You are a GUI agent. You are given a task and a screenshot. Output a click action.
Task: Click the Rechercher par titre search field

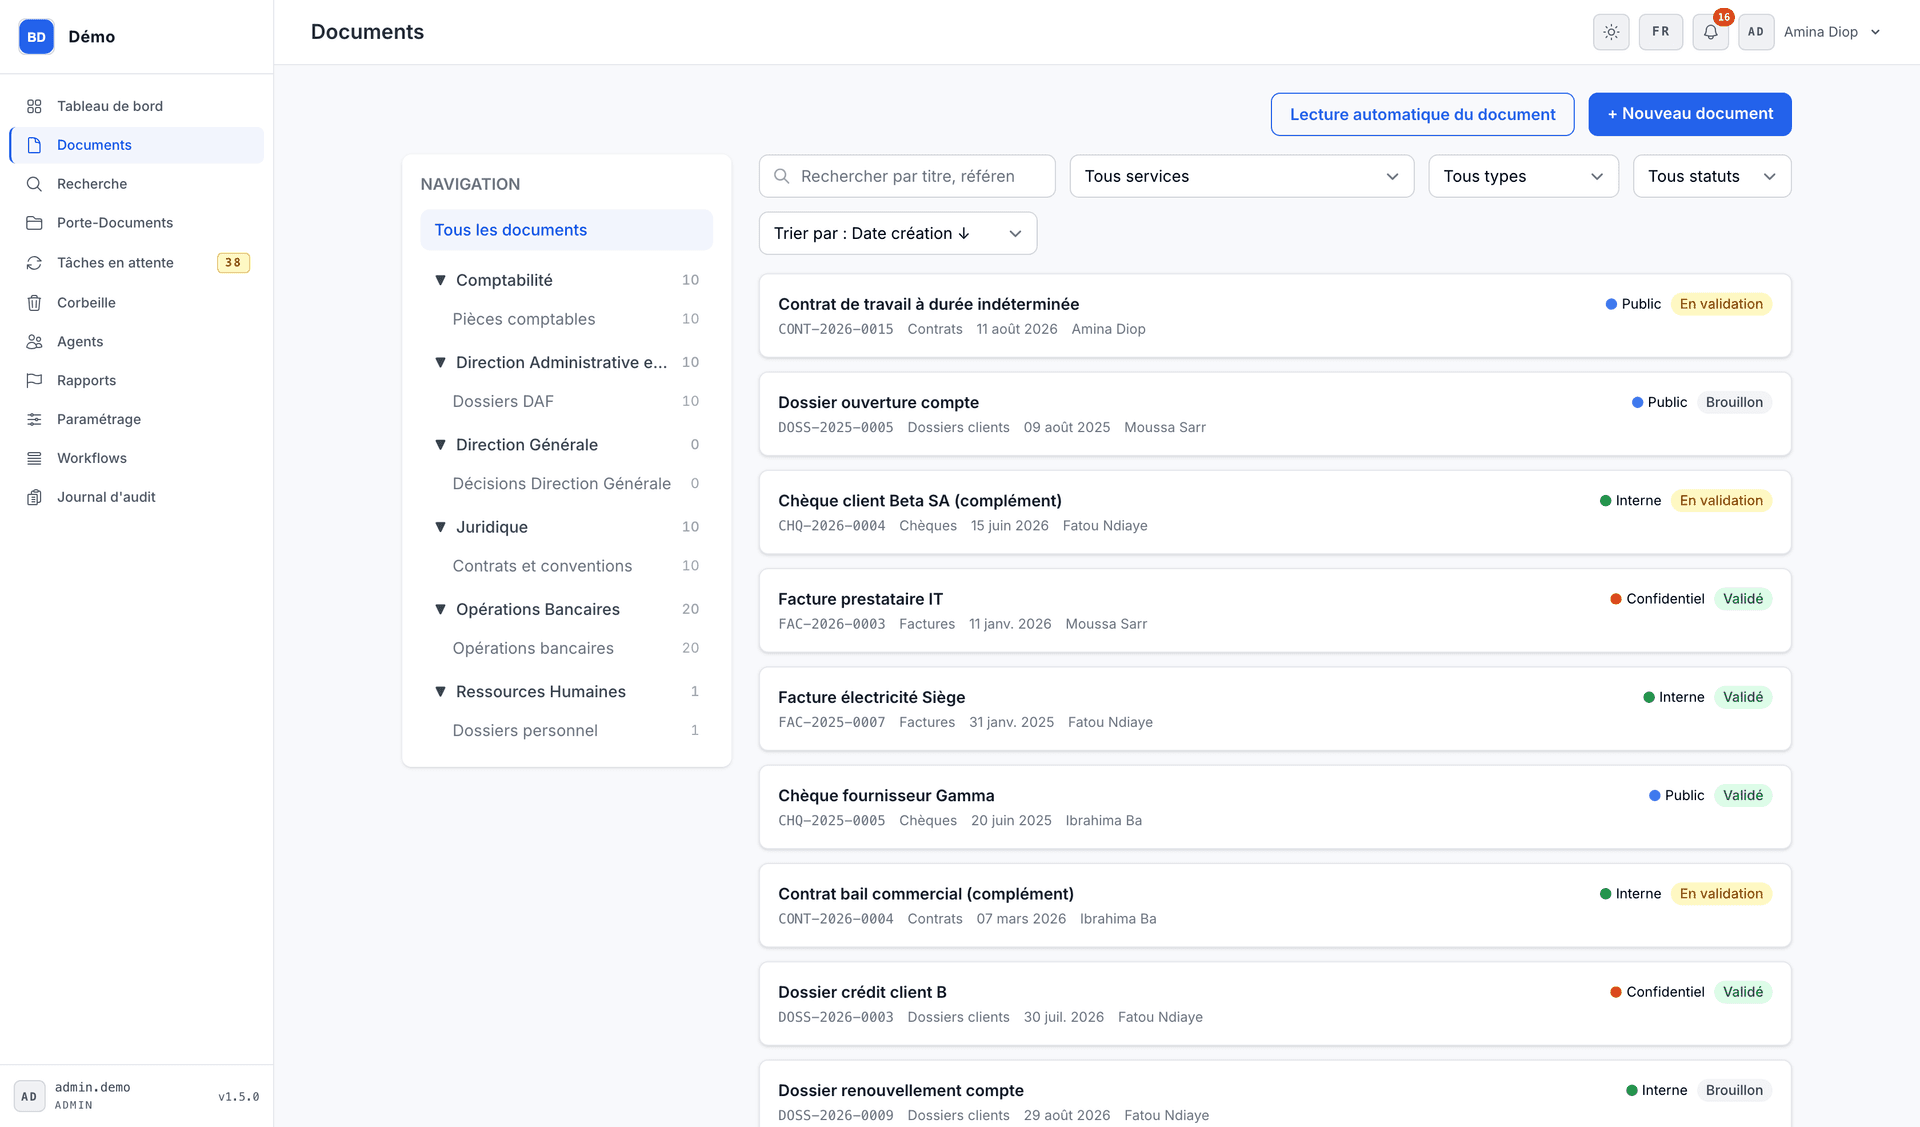tap(907, 176)
